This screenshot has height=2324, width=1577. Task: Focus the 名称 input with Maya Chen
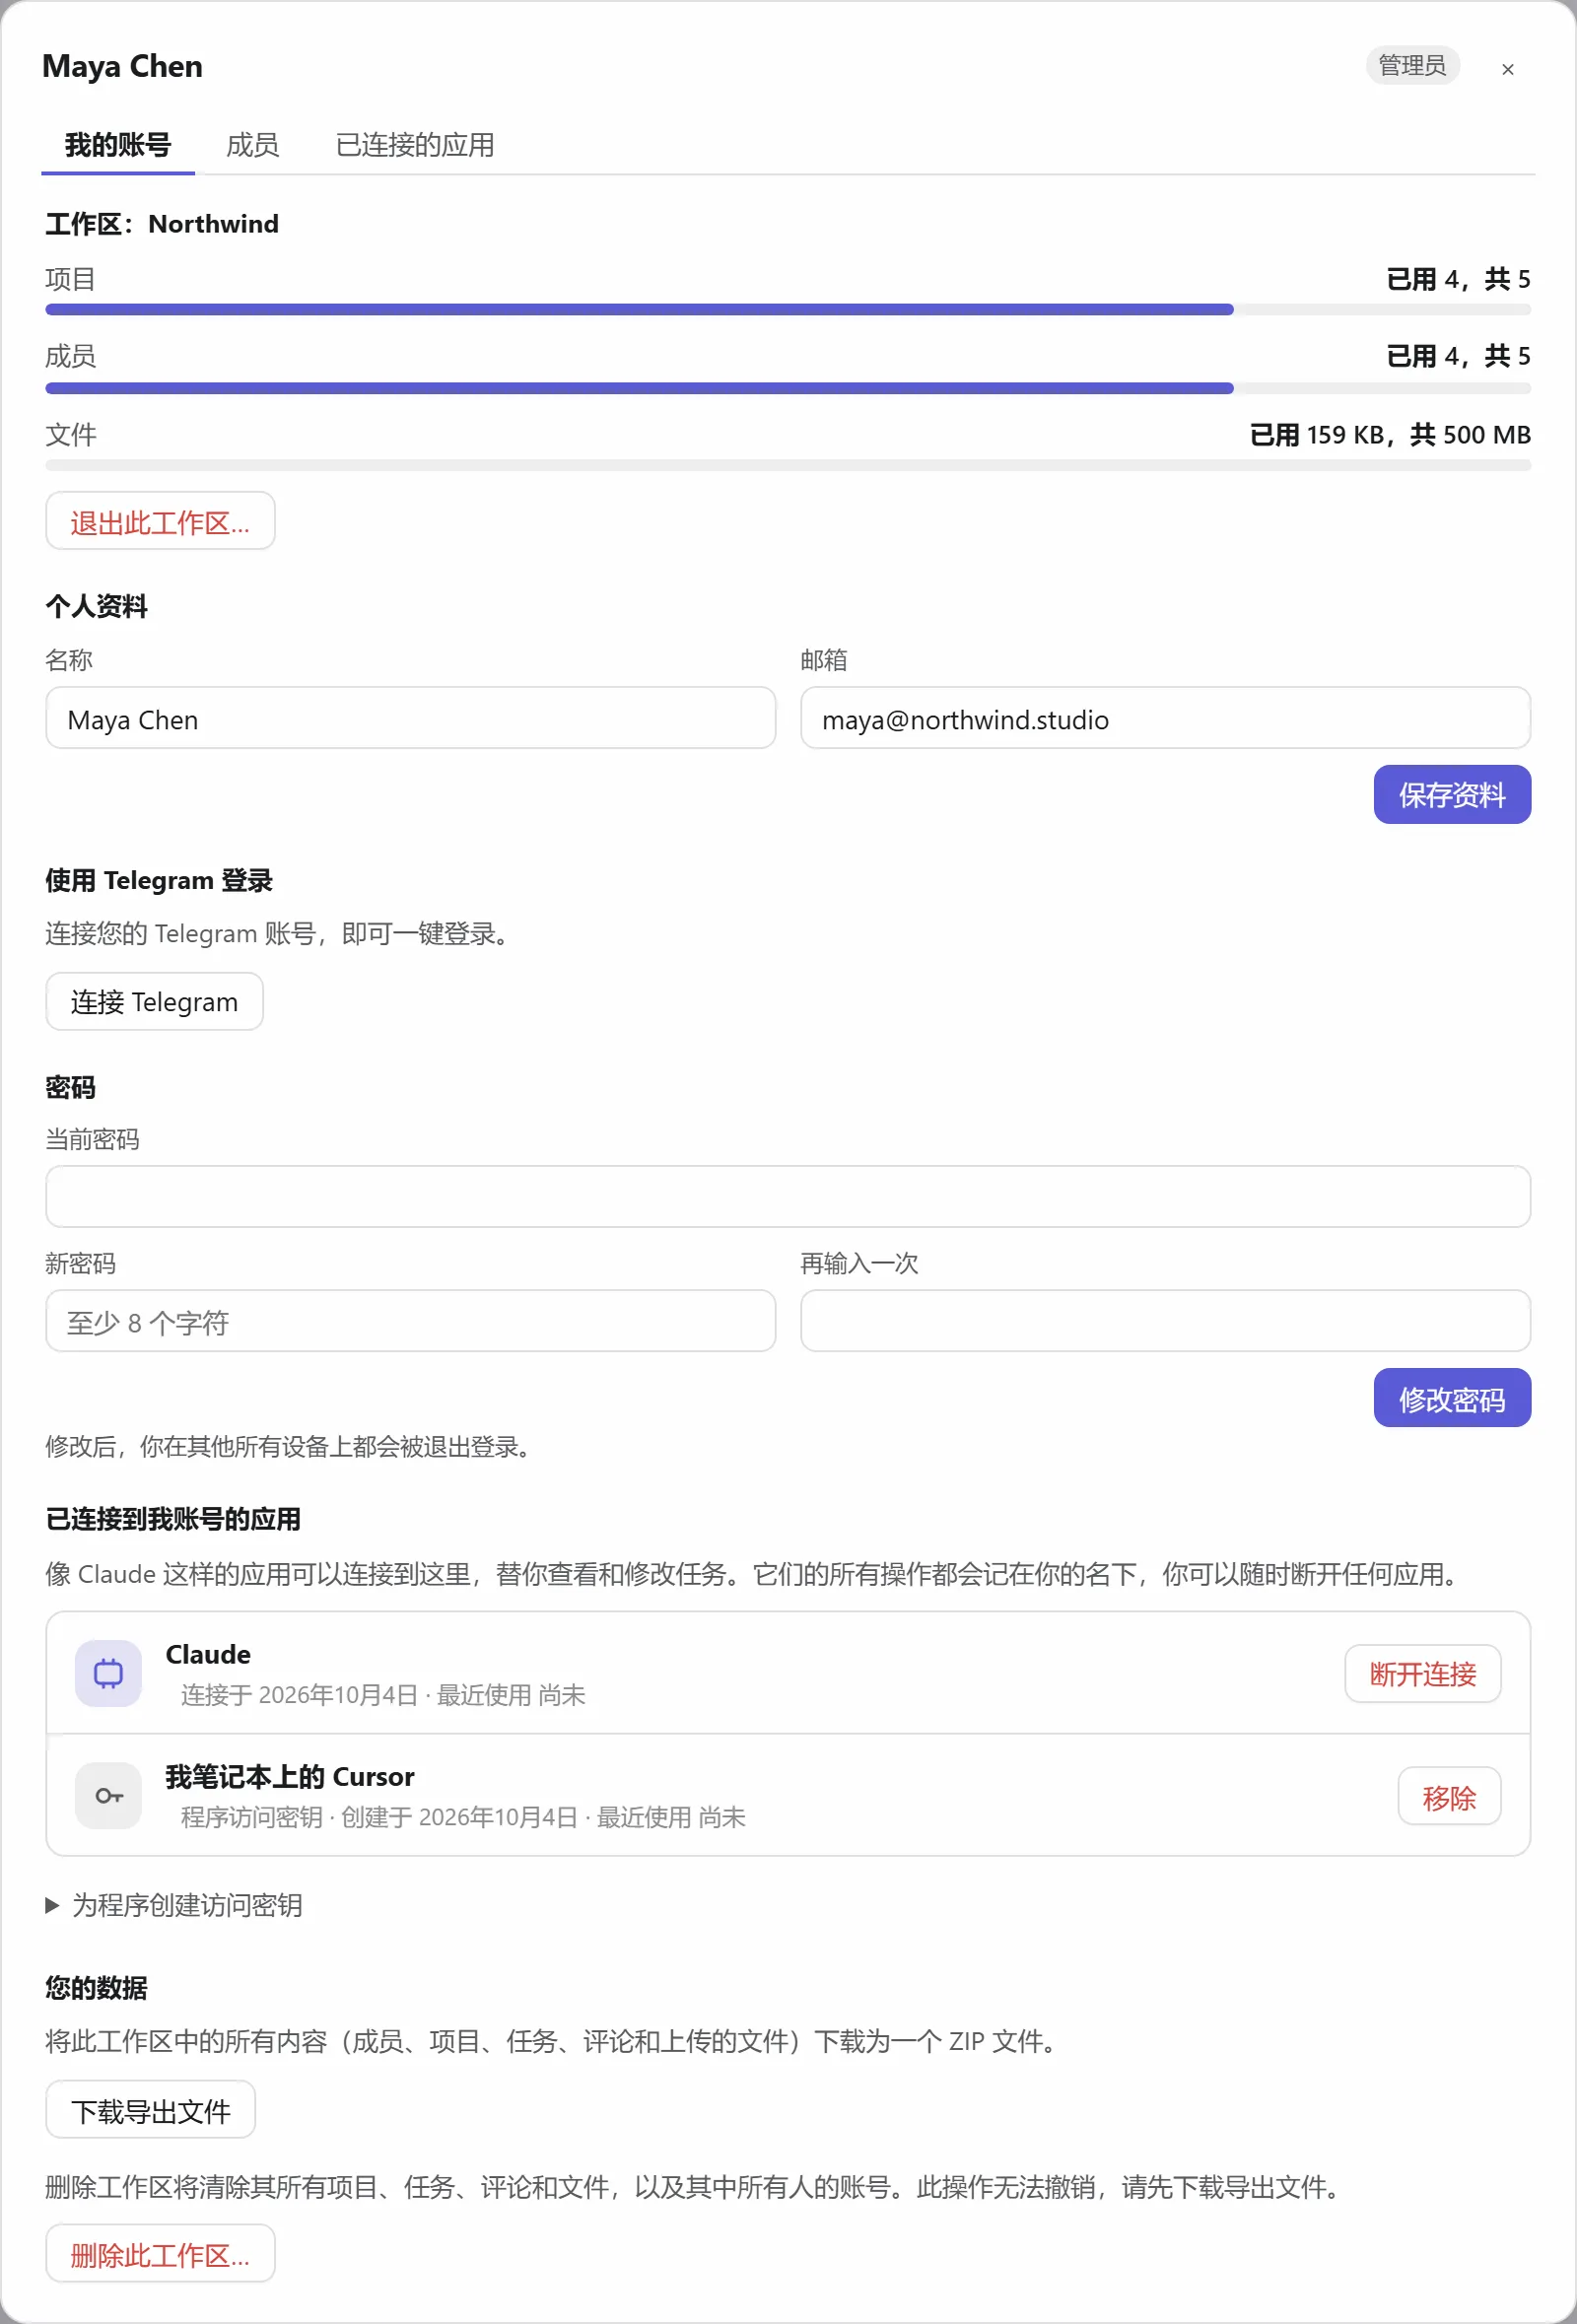pyautogui.click(x=411, y=718)
